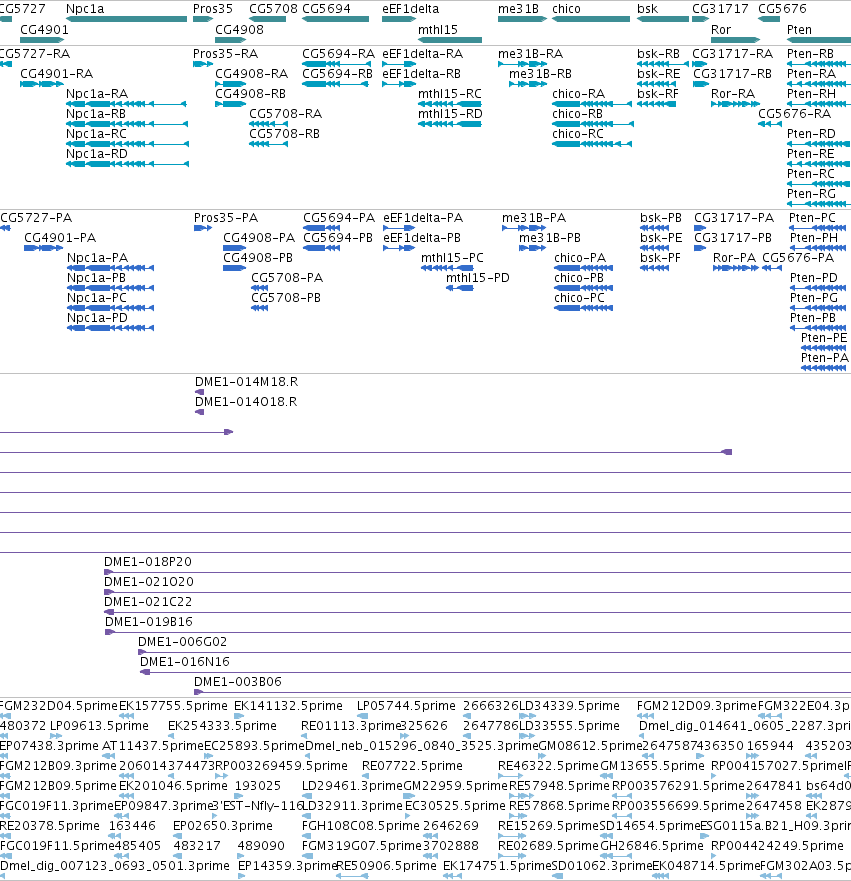Click transcript CG5676-RA

[x=794, y=114]
